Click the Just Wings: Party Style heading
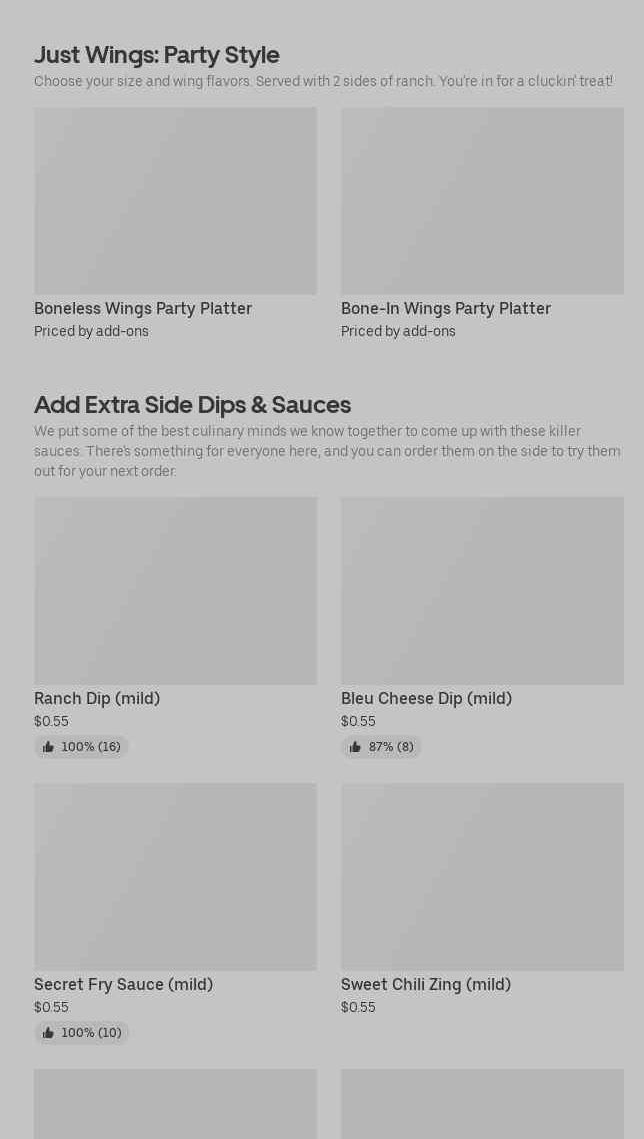Image resolution: width=644 pixels, height=1139 pixels. 157,54
